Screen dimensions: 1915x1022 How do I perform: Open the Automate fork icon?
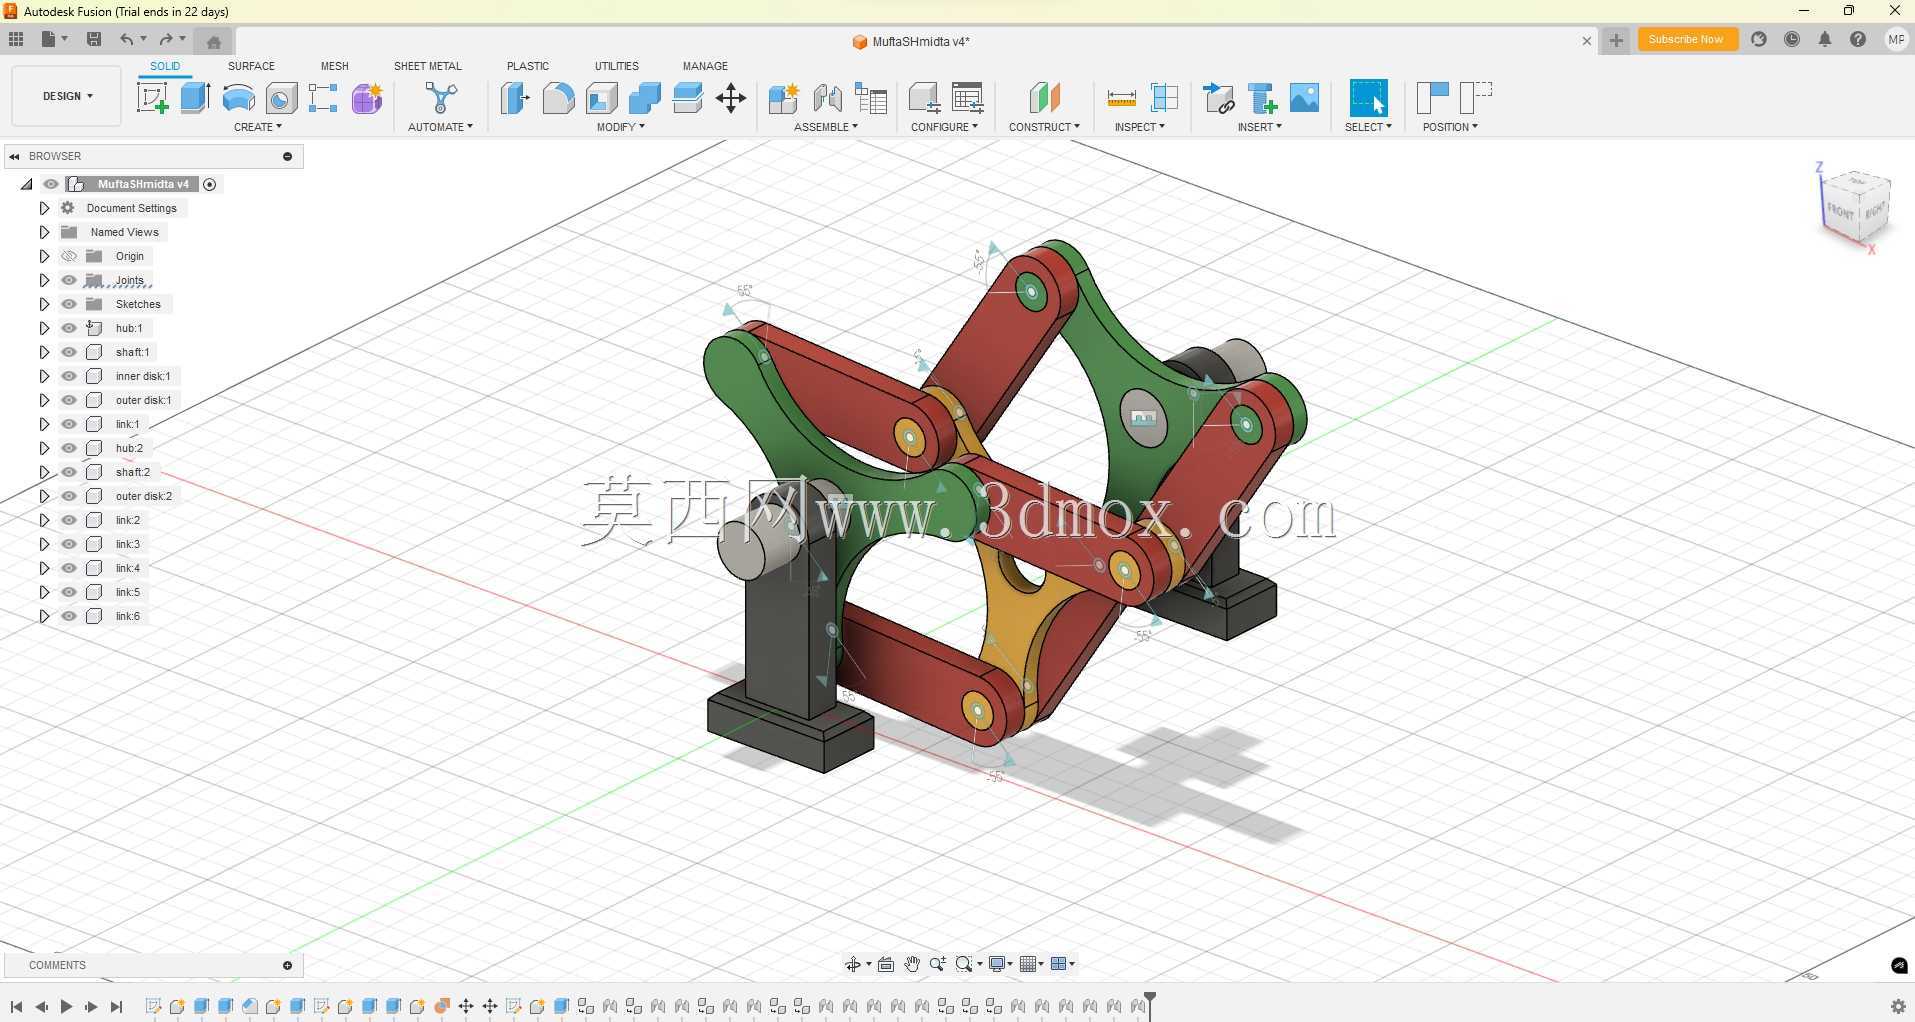pyautogui.click(x=441, y=98)
